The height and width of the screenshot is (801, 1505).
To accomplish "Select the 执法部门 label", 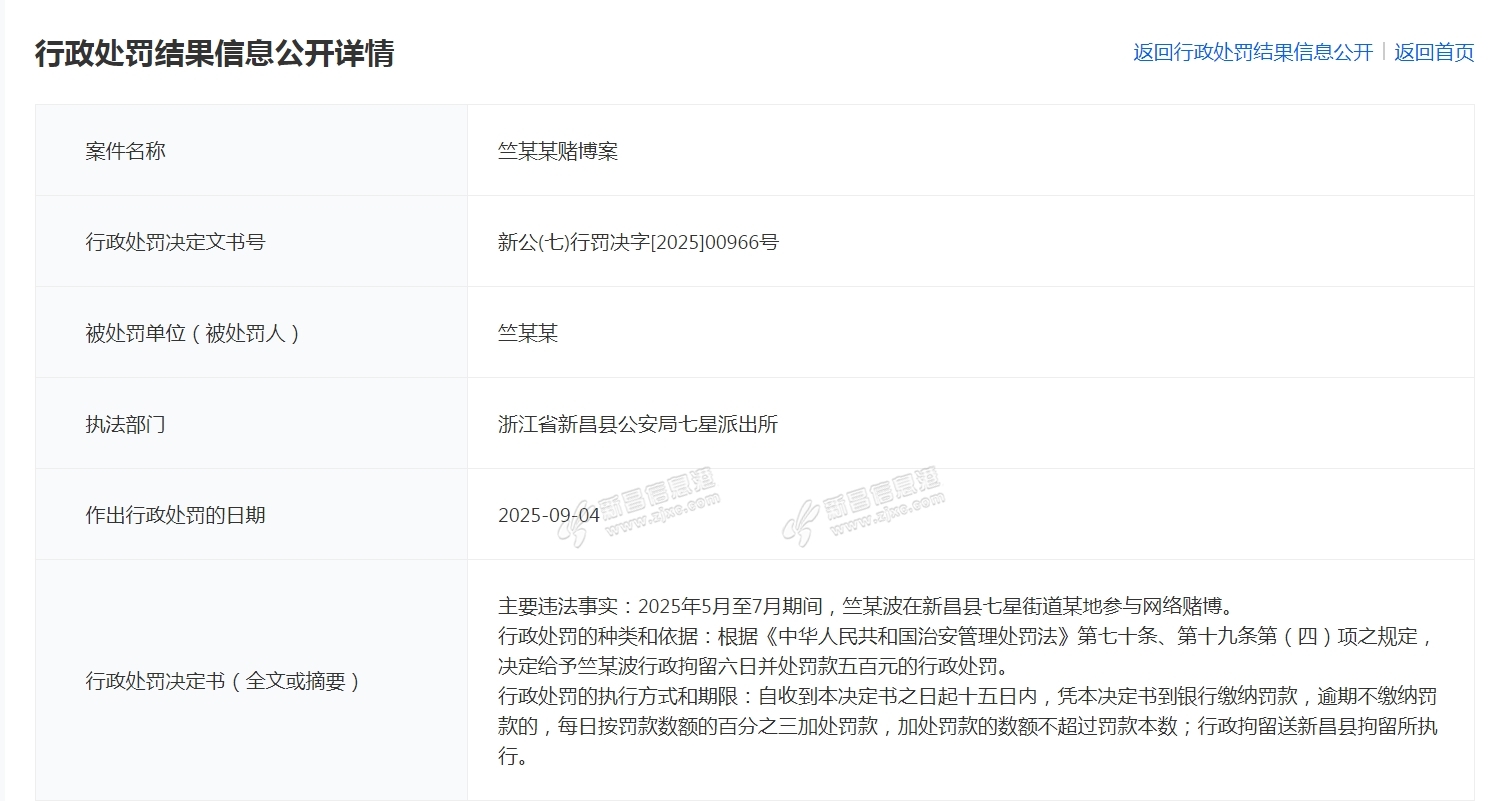I will (x=126, y=424).
